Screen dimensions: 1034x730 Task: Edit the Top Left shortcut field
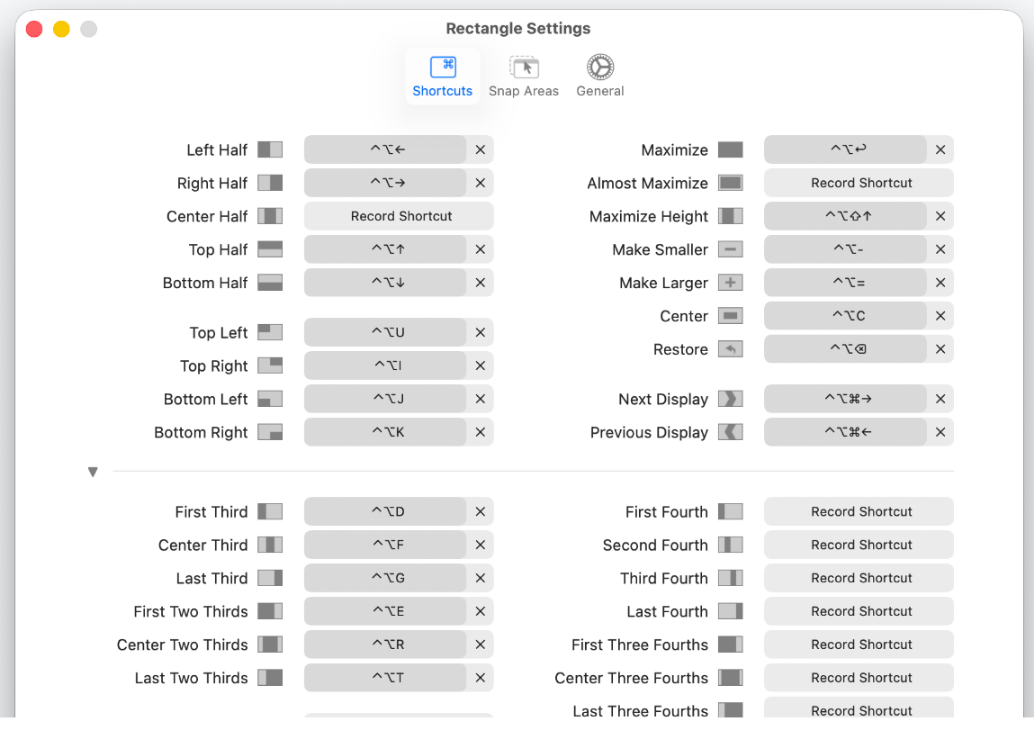pyautogui.click(x=385, y=332)
